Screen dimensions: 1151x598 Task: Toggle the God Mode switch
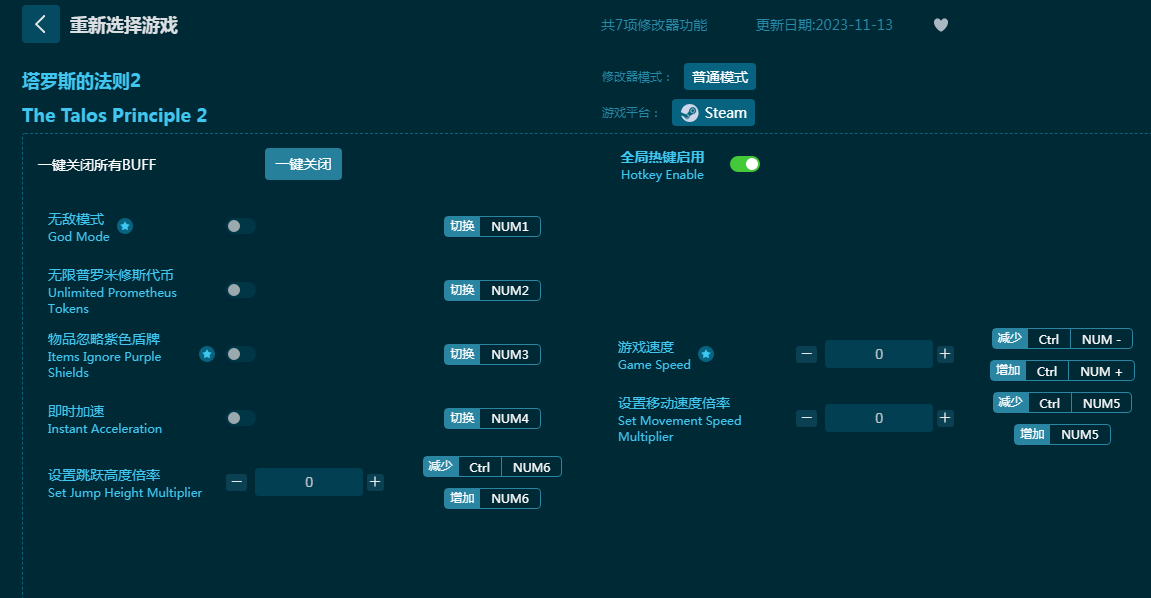pyautogui.click(x=241, y=226)
